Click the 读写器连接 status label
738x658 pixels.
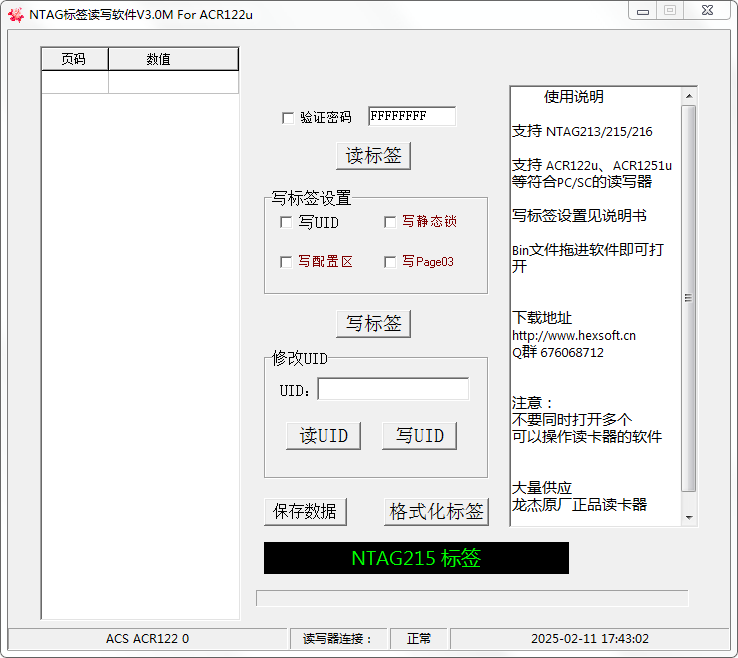(x=338, y=639)
